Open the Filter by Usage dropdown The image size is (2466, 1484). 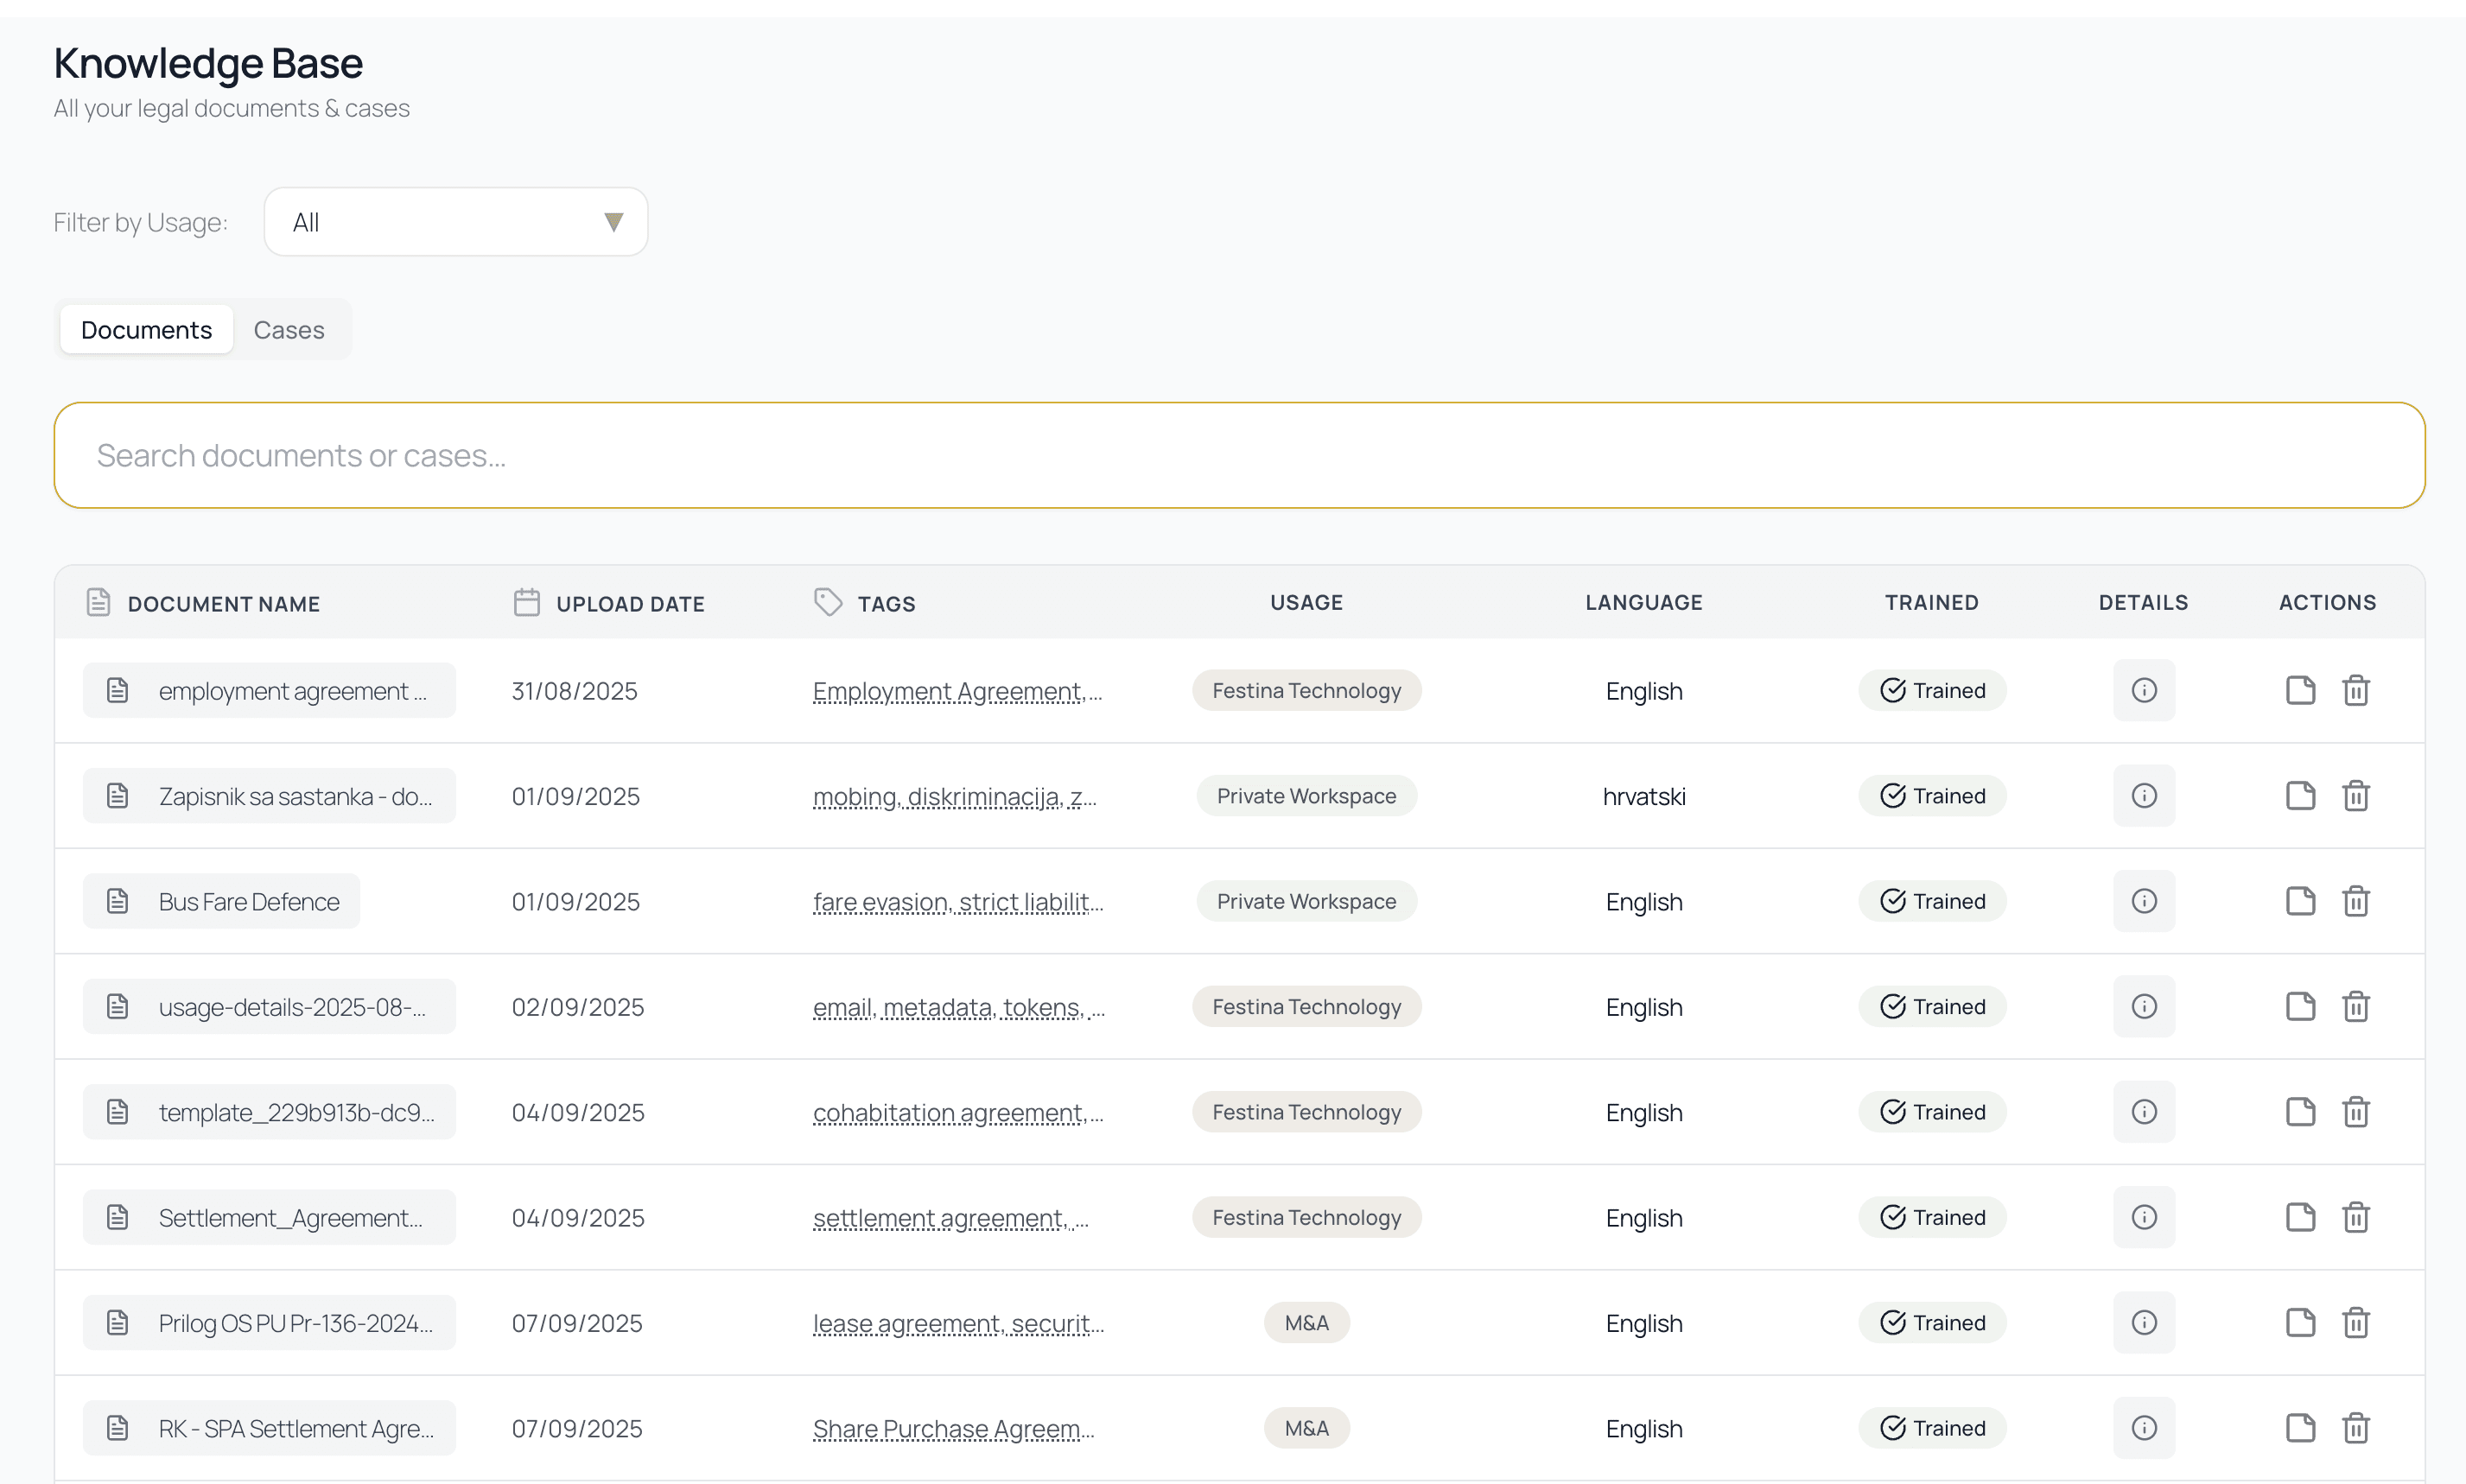[455, 222]
